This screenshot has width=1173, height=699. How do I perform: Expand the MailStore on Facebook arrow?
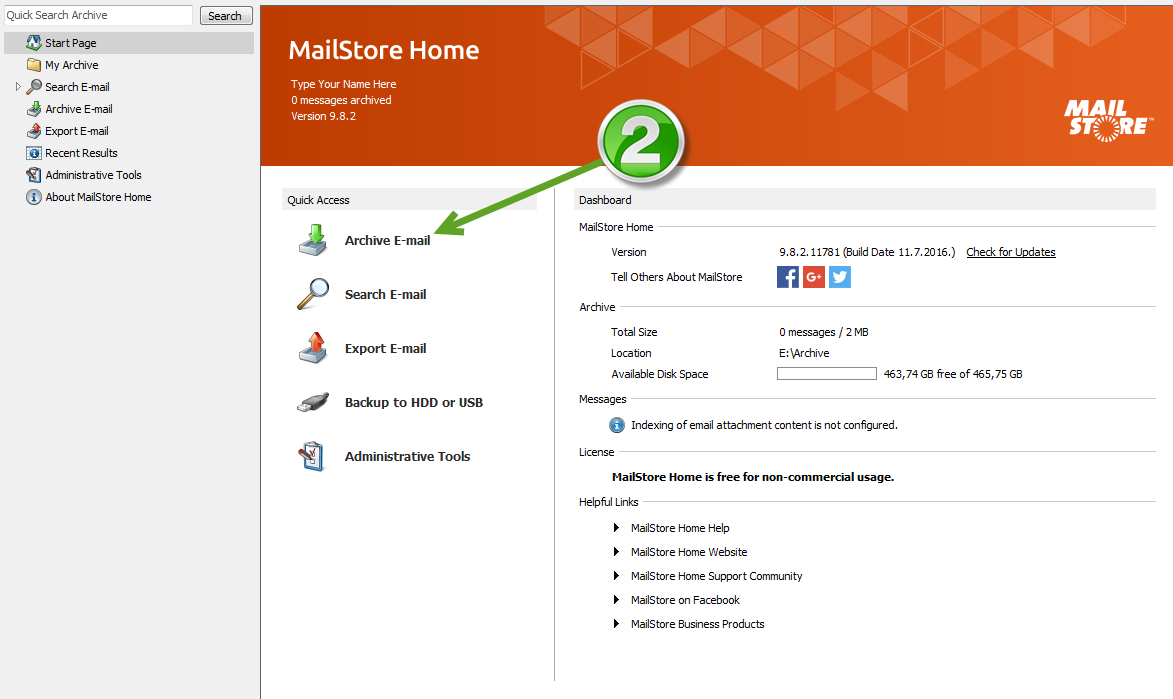tap(616, 599)
